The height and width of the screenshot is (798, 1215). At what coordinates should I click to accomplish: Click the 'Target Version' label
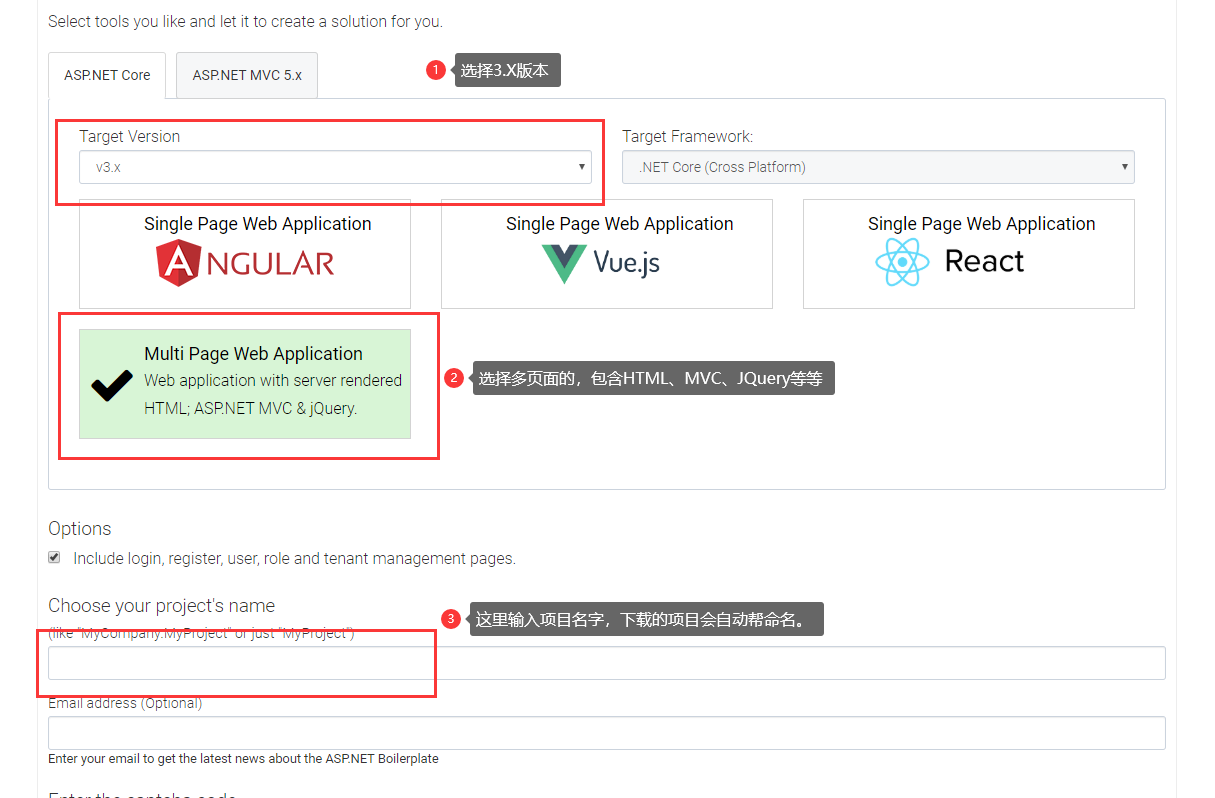130,137
